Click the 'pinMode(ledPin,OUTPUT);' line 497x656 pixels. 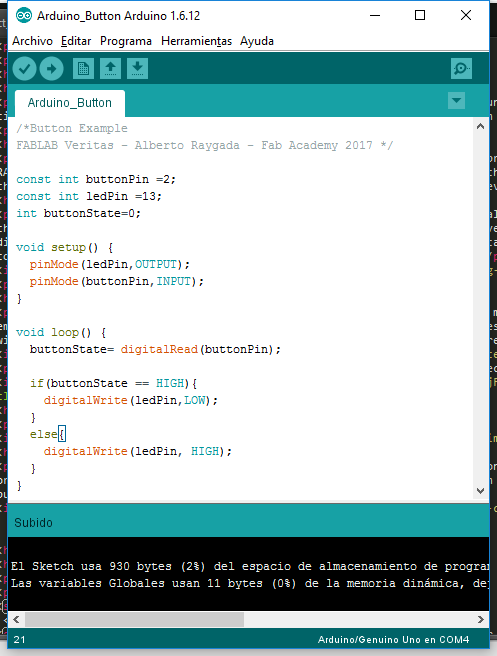110,264
